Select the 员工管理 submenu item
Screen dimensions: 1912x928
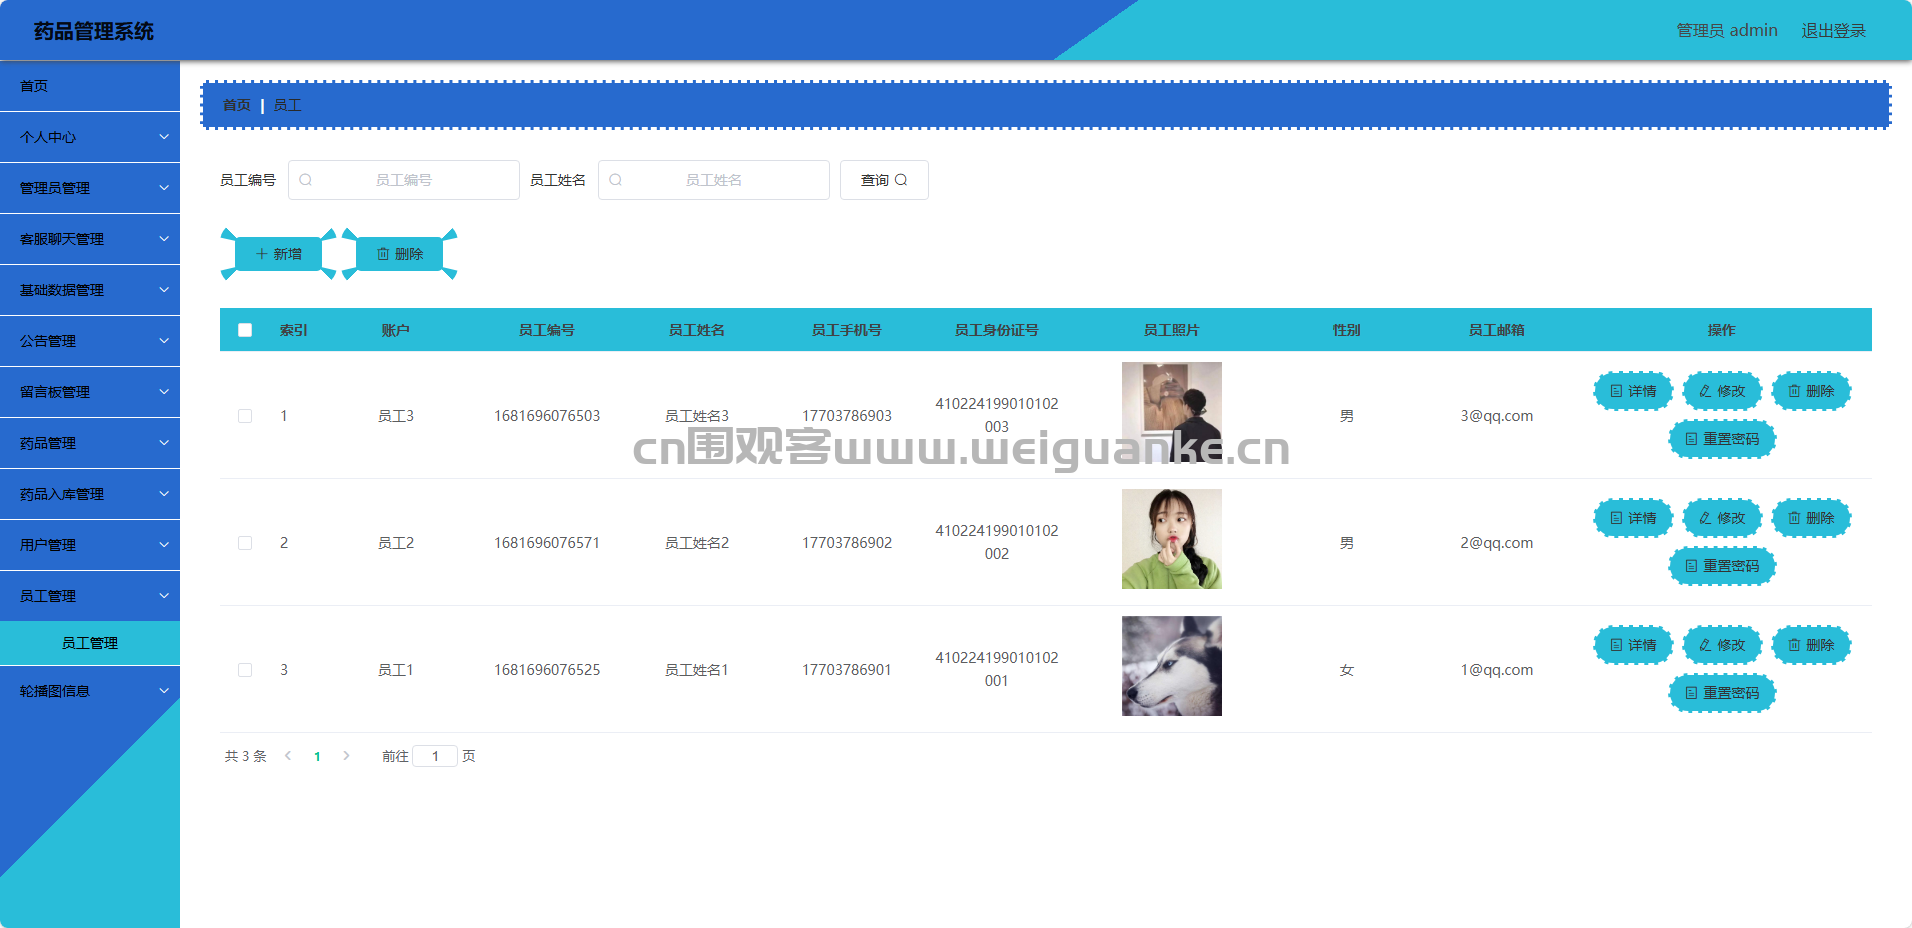90,643
